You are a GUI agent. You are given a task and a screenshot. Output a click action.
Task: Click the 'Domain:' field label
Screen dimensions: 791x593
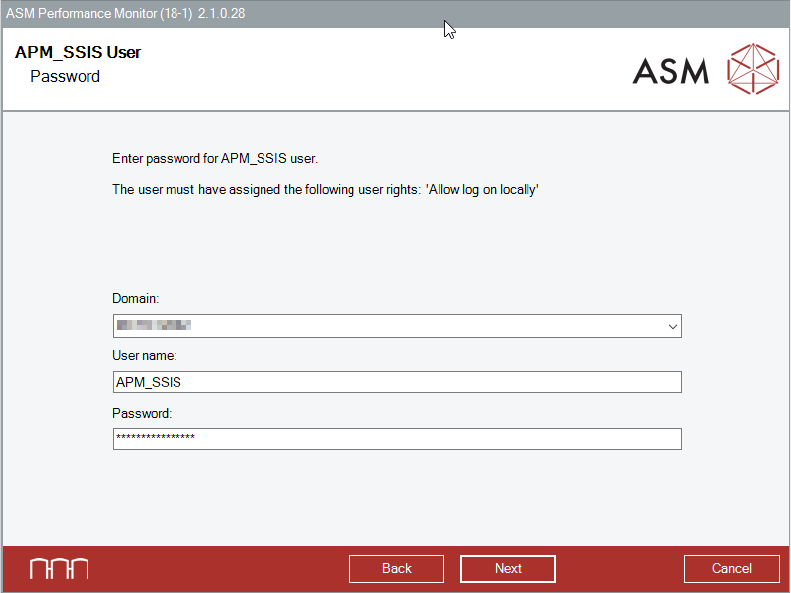[x=136, y=298]
